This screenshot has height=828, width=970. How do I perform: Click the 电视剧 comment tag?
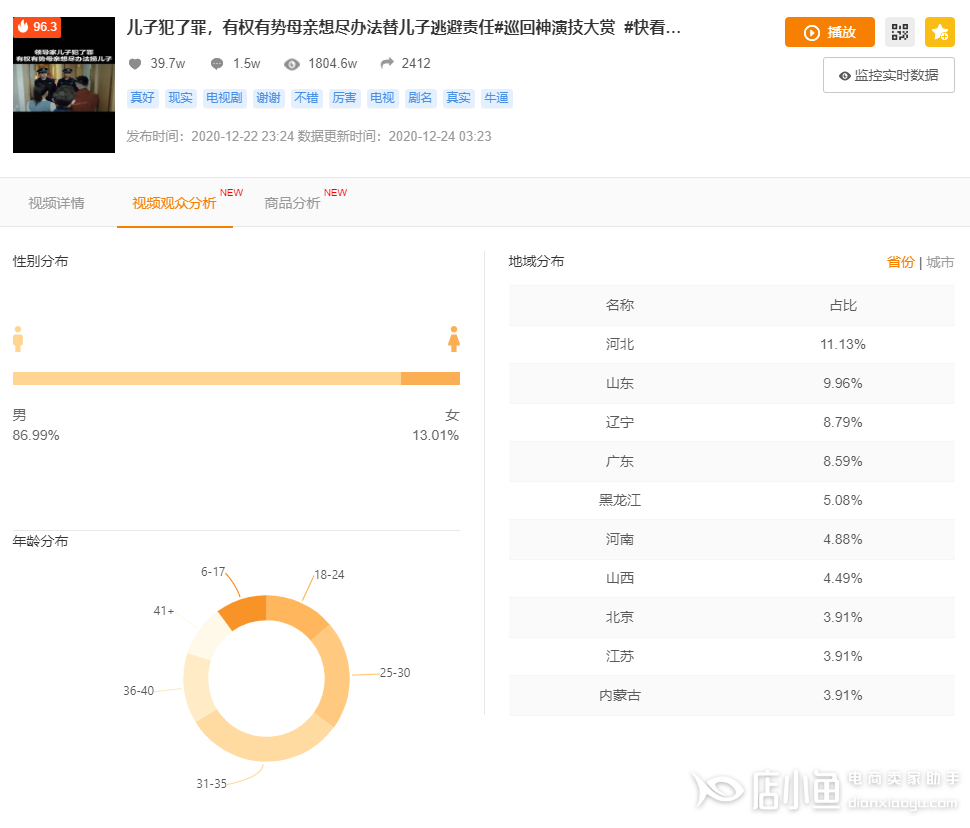click(x=223, y=97)
